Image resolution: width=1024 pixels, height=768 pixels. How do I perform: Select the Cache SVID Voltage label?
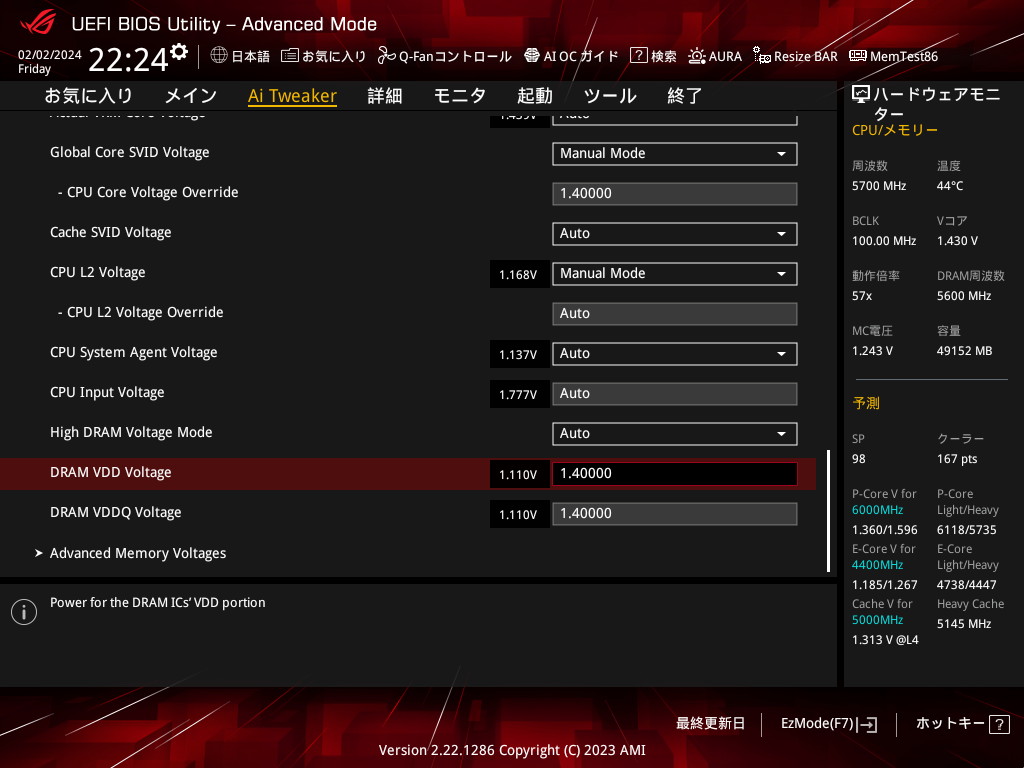point(110,232)
